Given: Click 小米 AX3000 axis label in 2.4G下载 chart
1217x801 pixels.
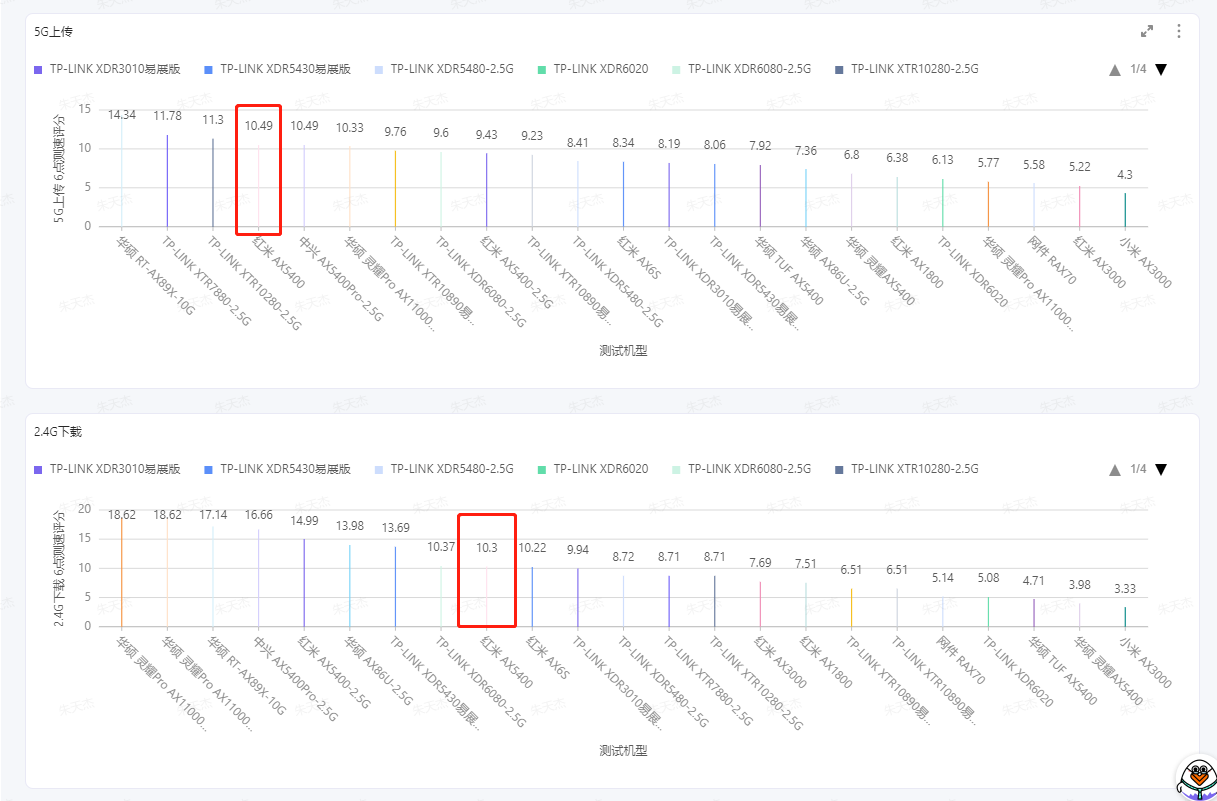Looking at the screenshot, I should click(x=1143, y=661).
